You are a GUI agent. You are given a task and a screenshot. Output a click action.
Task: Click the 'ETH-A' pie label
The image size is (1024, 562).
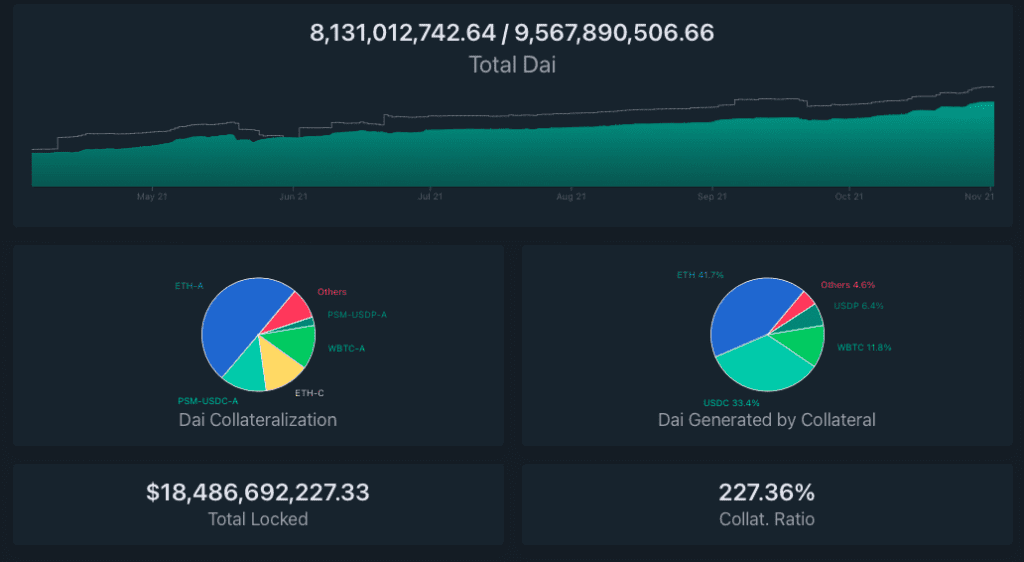tap(188, 286)
